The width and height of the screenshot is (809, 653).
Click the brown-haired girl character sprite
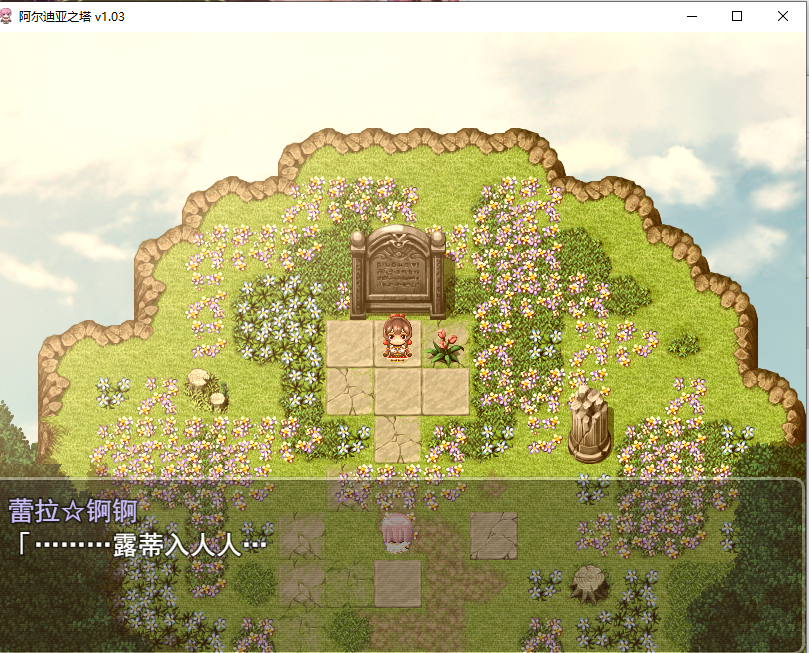point(396,339)
